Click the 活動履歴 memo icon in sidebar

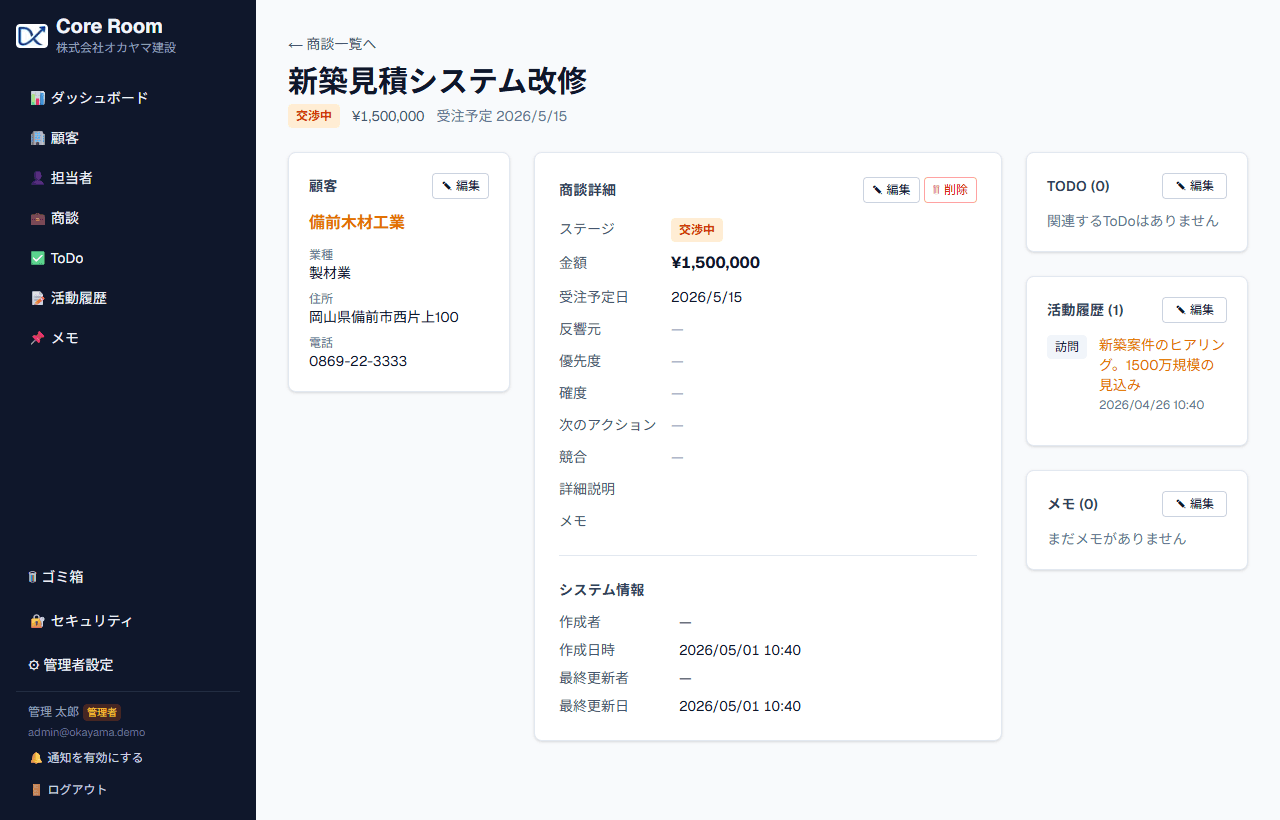click(x=37, y=298)
